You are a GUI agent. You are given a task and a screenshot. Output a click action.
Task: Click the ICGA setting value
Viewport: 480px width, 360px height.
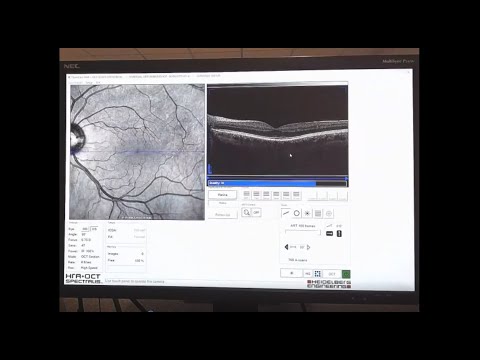139,230
